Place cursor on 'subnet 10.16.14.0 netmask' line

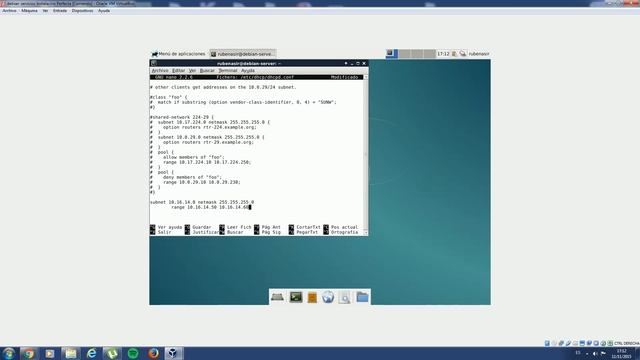(x=202, y=202)
